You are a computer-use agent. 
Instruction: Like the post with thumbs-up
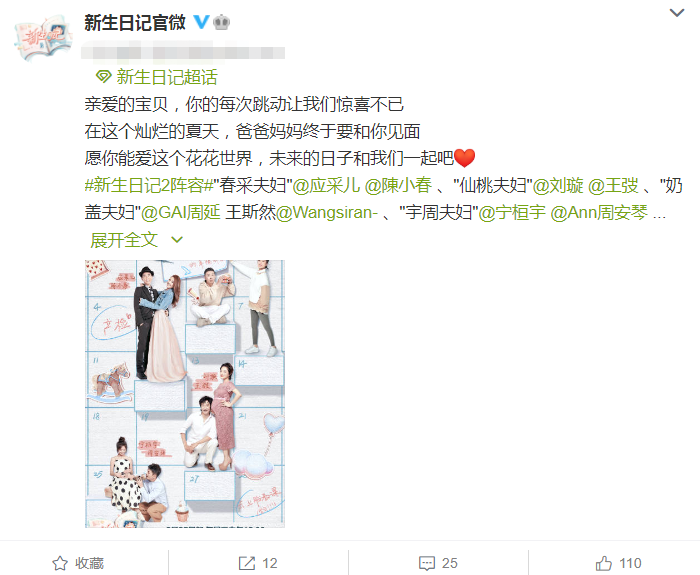[604, 563]
